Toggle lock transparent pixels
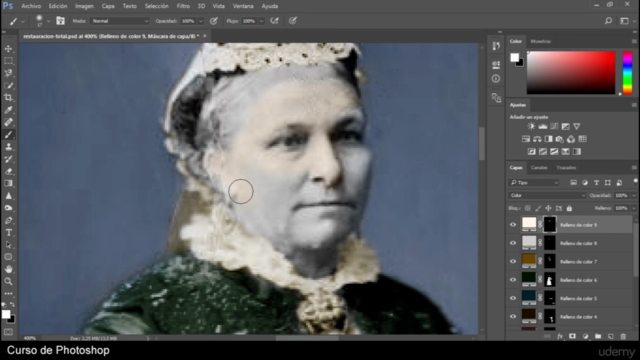Screen dimensions: 640x360 pos(528,208)
